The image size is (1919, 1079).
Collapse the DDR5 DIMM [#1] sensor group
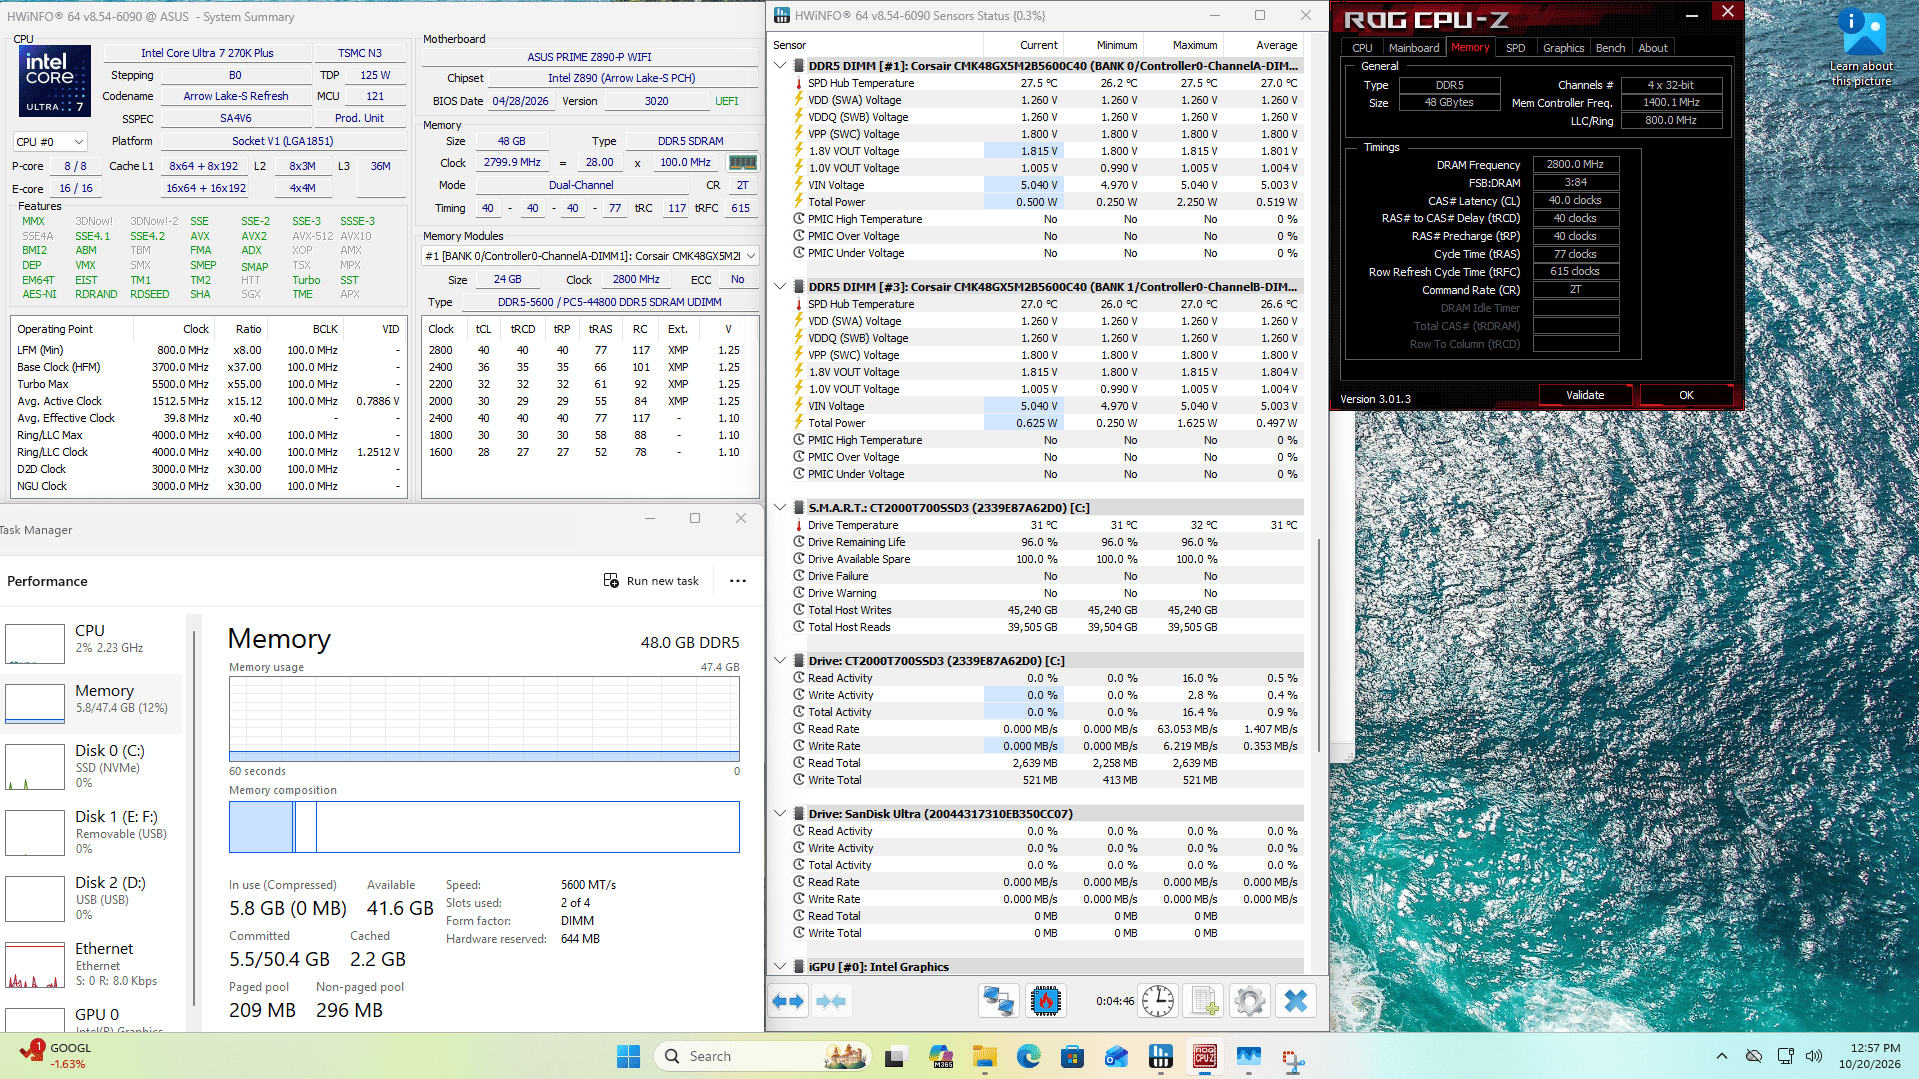tap(780, 66)
